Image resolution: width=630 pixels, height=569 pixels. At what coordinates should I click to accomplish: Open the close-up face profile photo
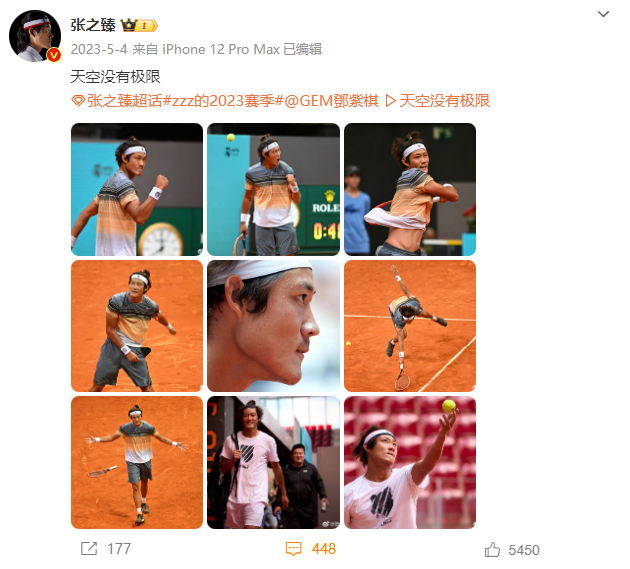click(x=273, y=326)
